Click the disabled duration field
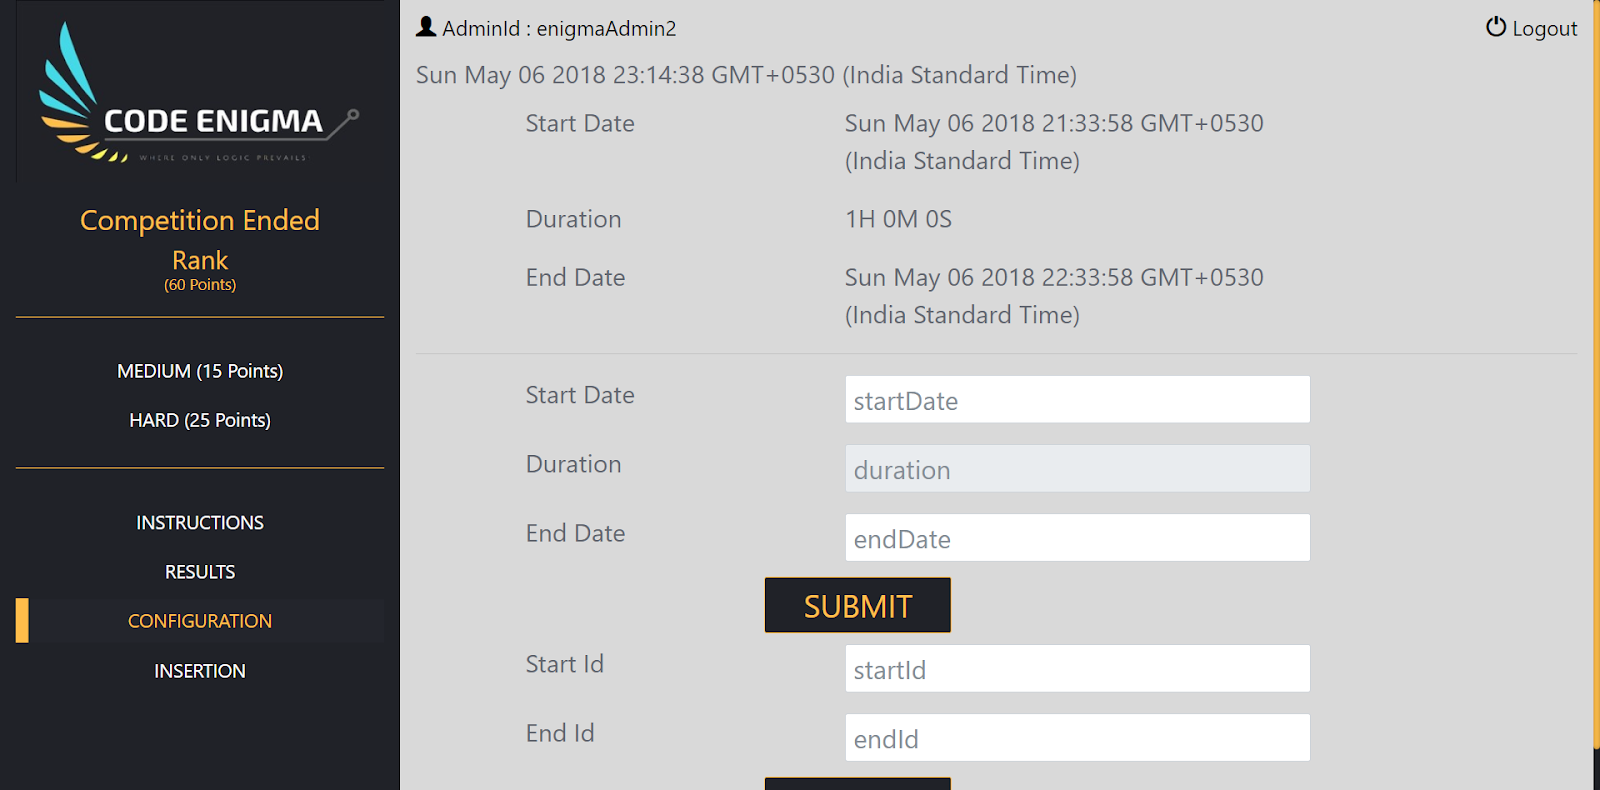1600x790 pixels. pos(1077,469)
